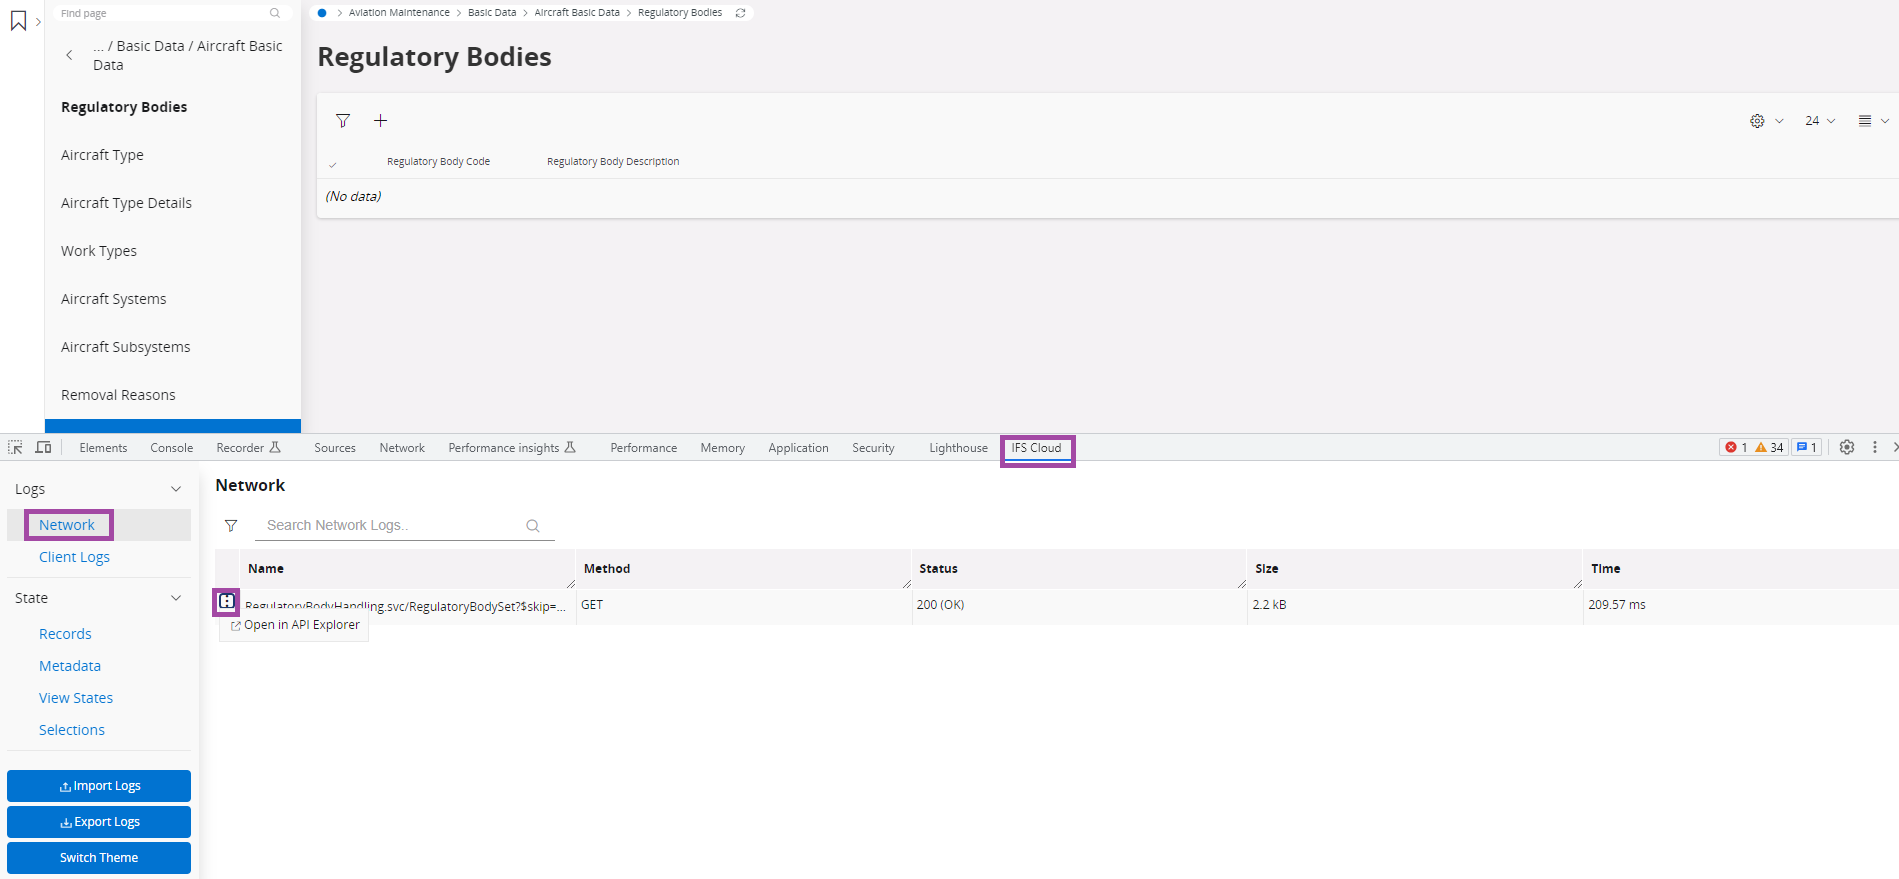Click the inspect element picker icon
The image size is (1899, 879).
pos(15,447)
